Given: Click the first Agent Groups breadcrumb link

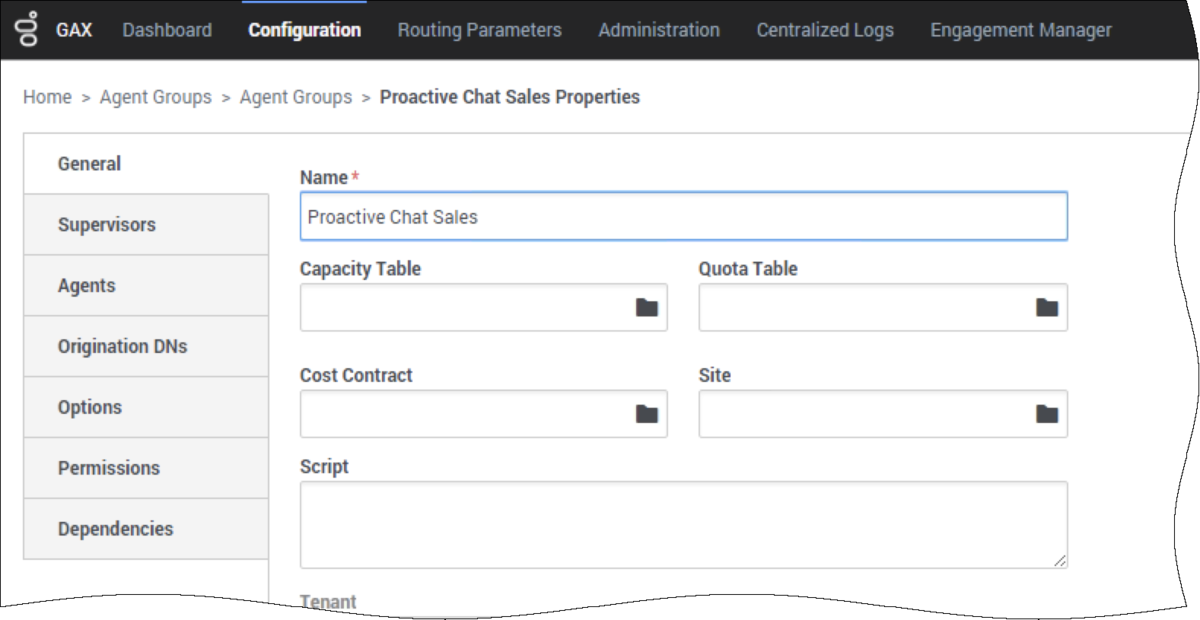Looking at the screenshot, I should pos(156,97).
